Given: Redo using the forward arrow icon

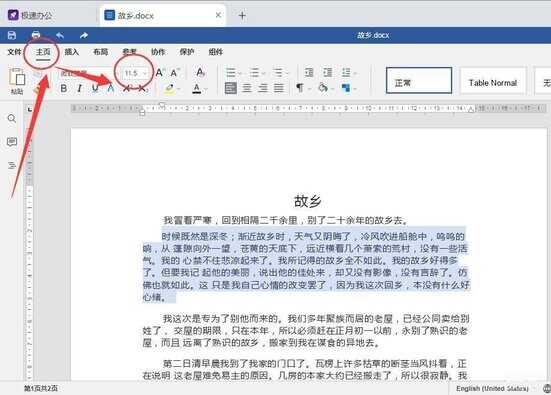Looking at the screenshot, I should 84,35.
